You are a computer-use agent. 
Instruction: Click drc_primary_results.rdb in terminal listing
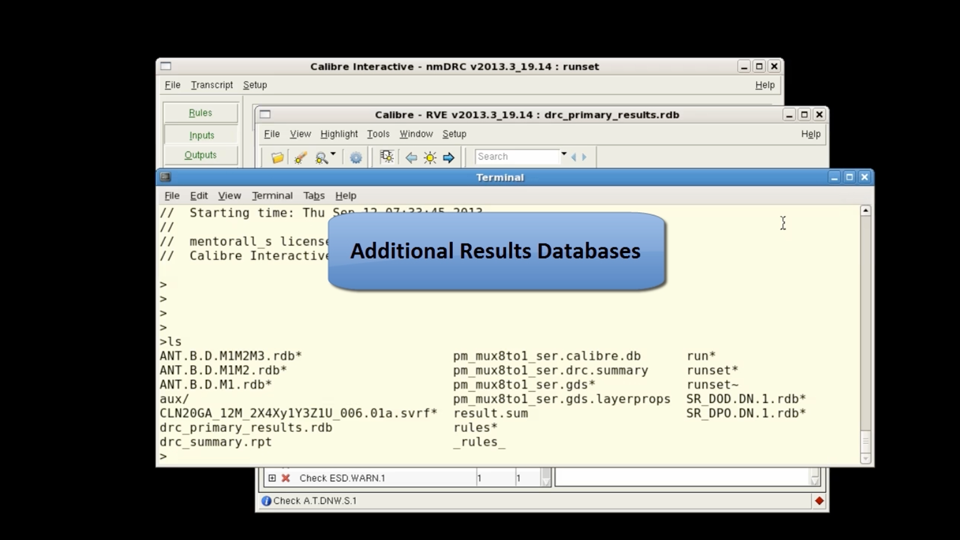(x=246, y=428)
